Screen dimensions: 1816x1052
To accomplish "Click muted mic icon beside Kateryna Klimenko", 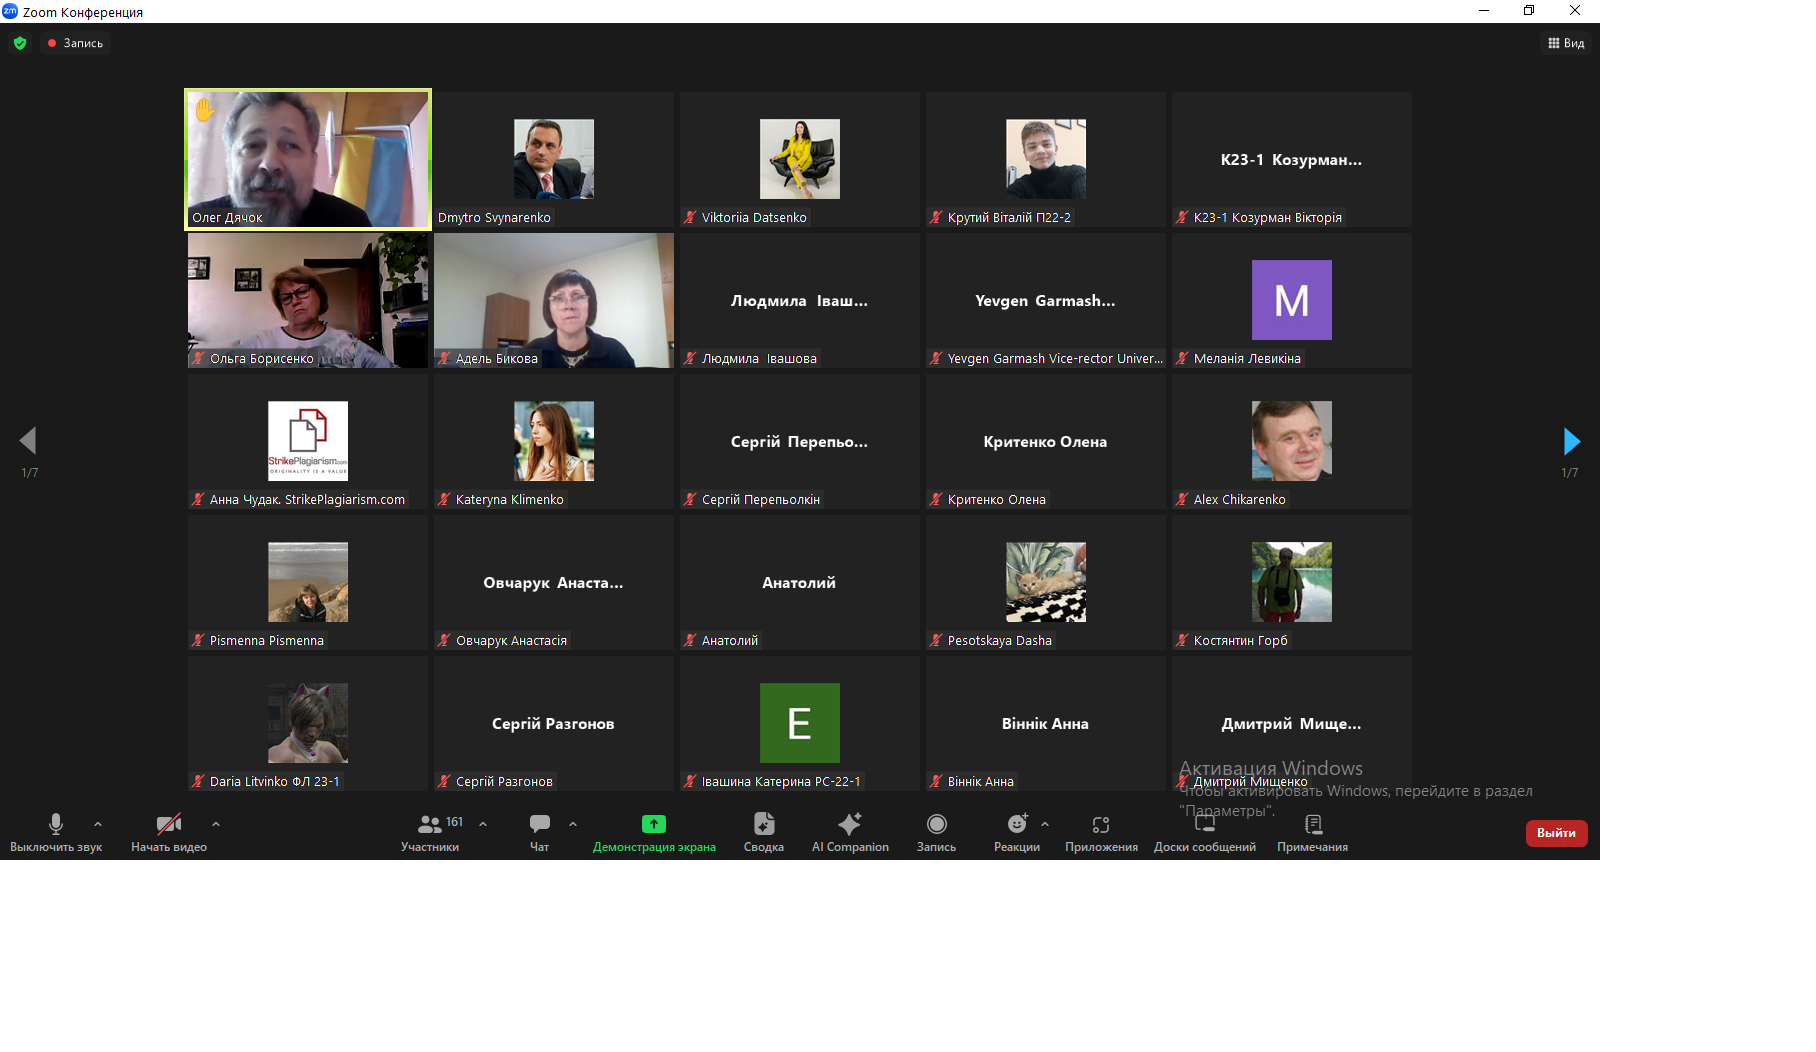I will pos(444,499).
